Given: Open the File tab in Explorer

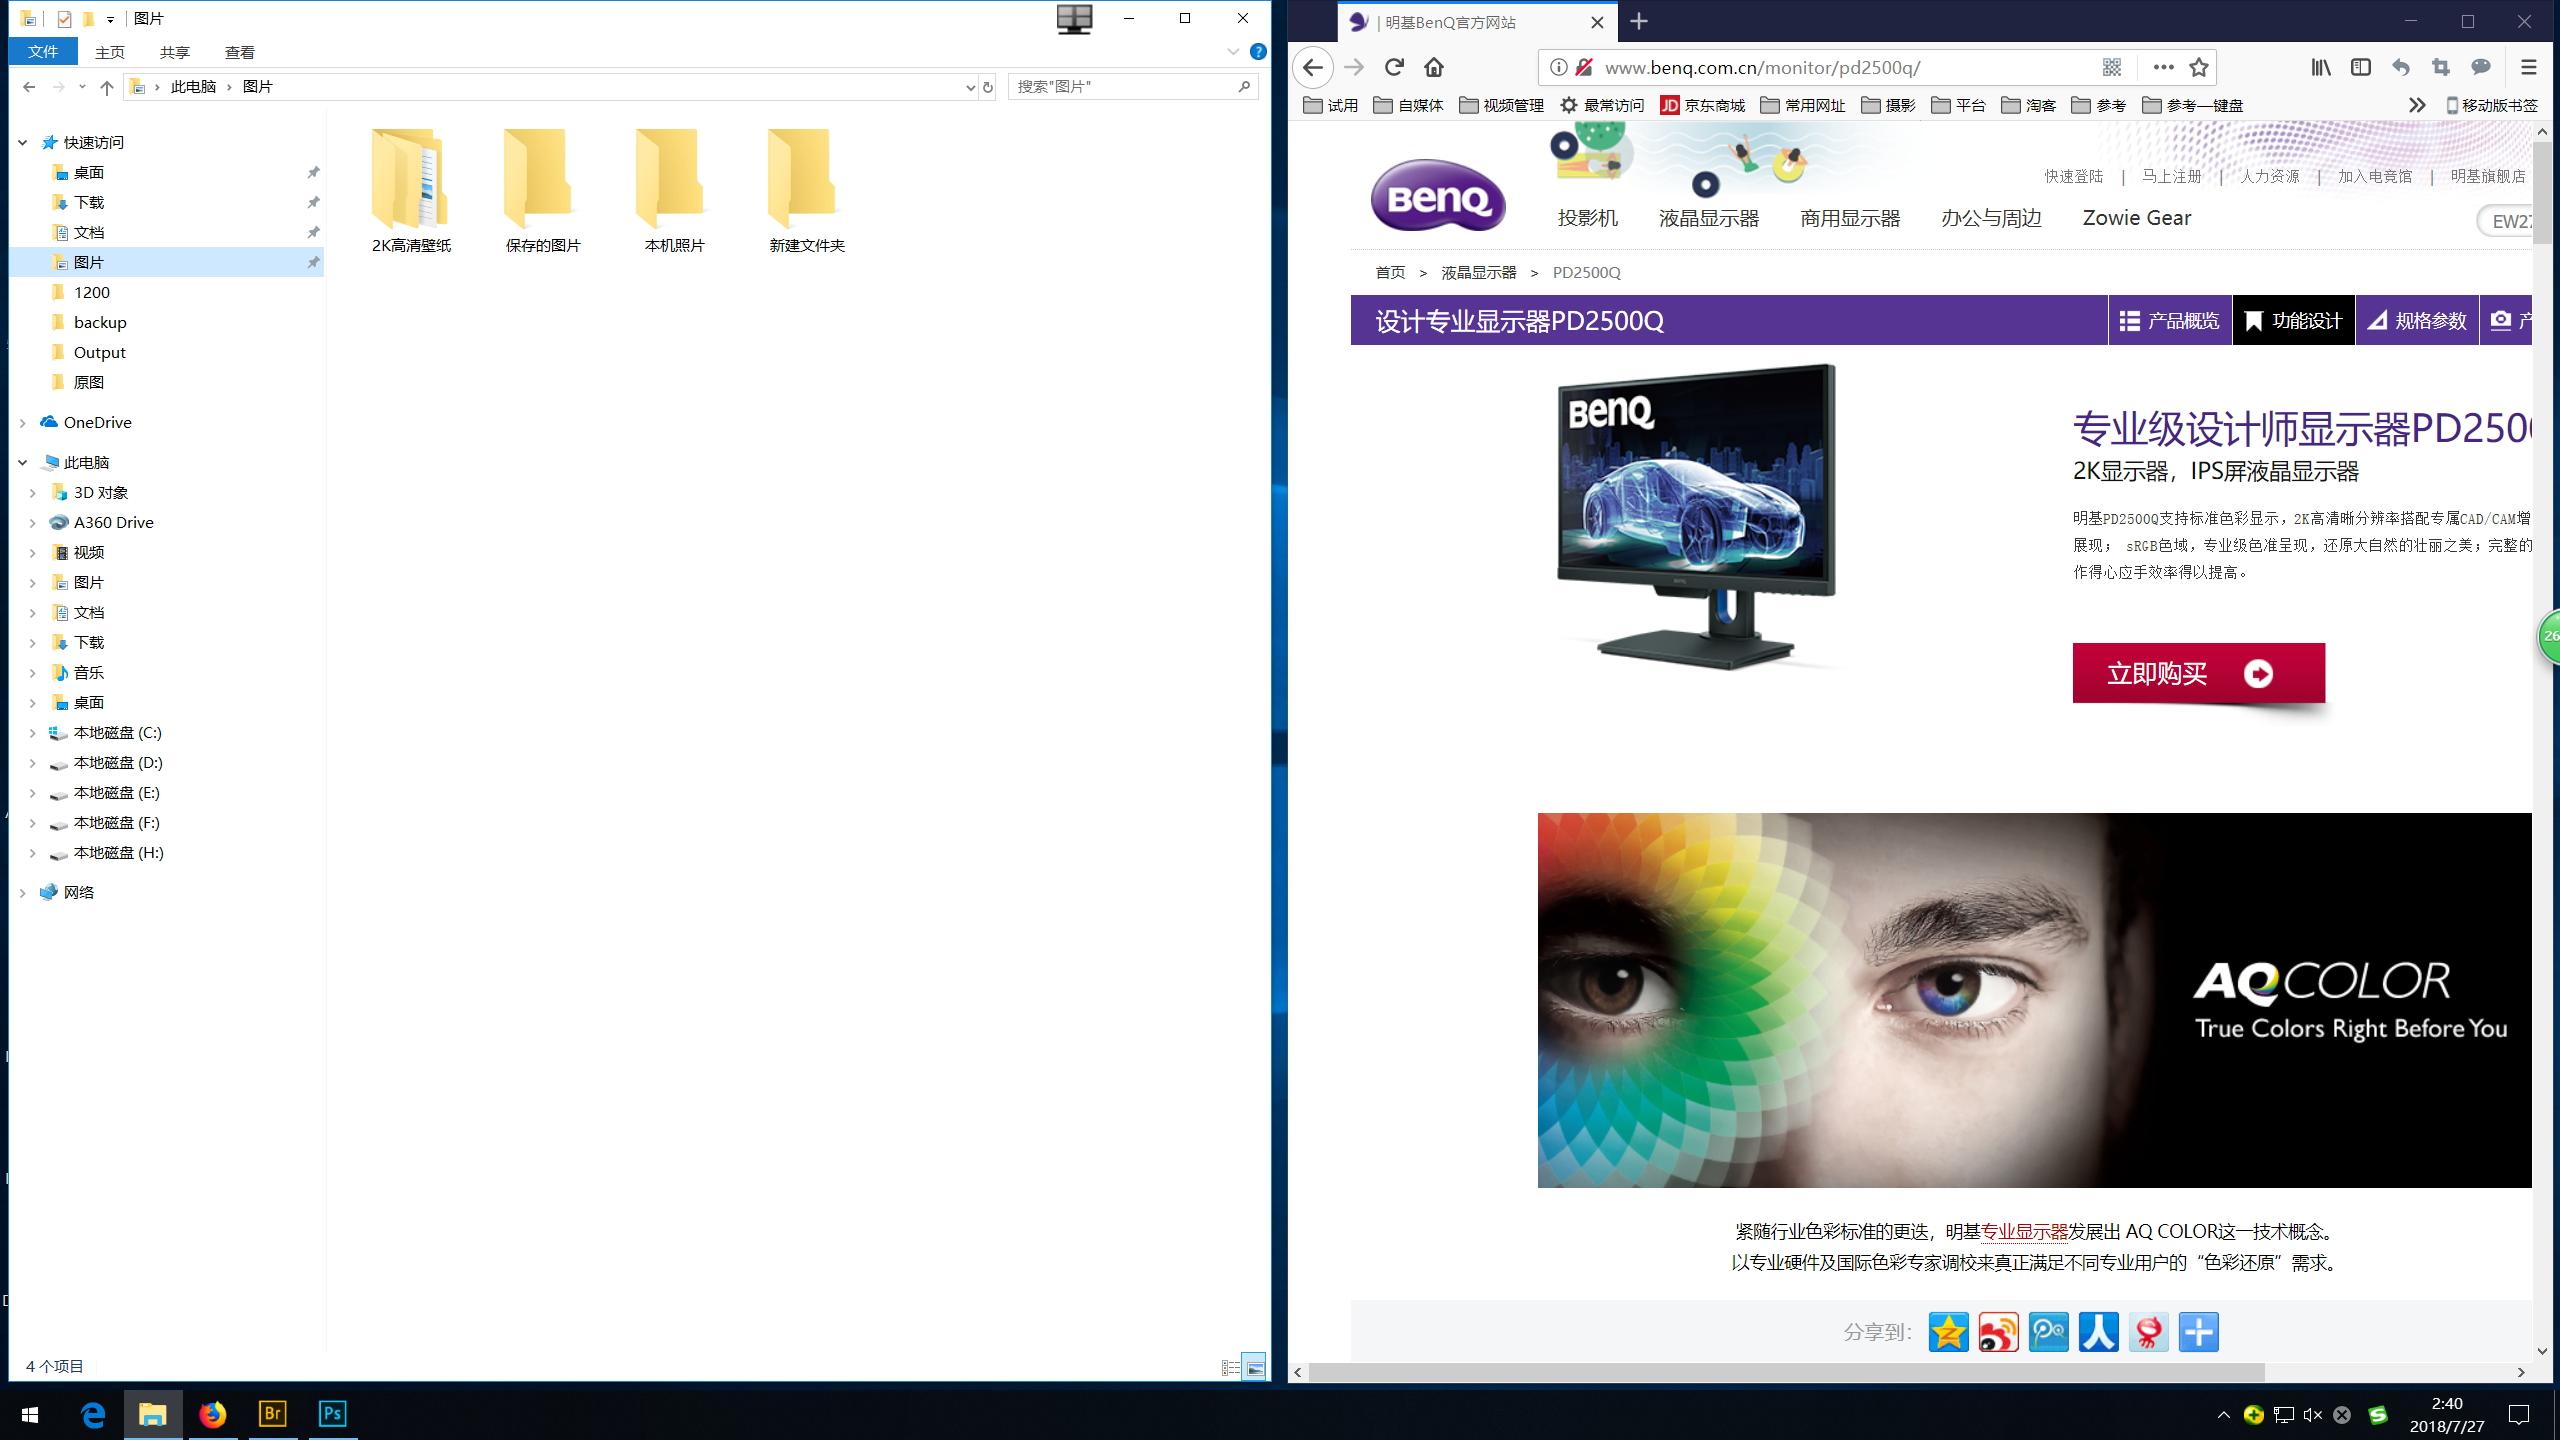Looking at the screenshot, I should (43, 52).
